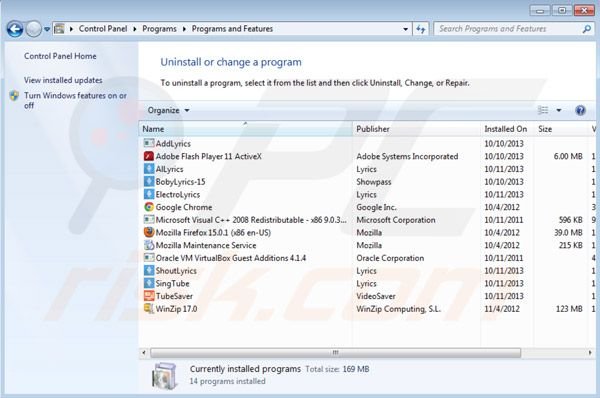The width and height of the screenshot is (600, 398).
Task: Click the Back navigation arrow button
Action: pos(15,29)
